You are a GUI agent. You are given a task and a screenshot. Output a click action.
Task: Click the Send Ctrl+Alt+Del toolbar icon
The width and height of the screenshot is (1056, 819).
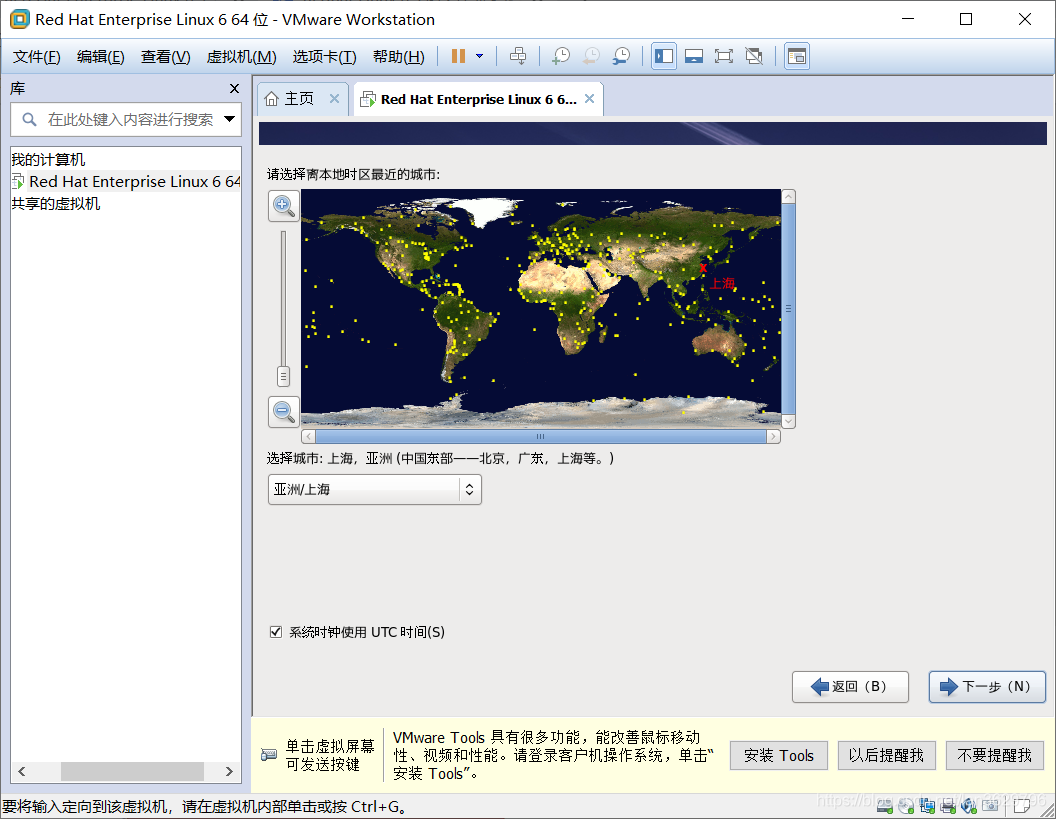[518, 56]
